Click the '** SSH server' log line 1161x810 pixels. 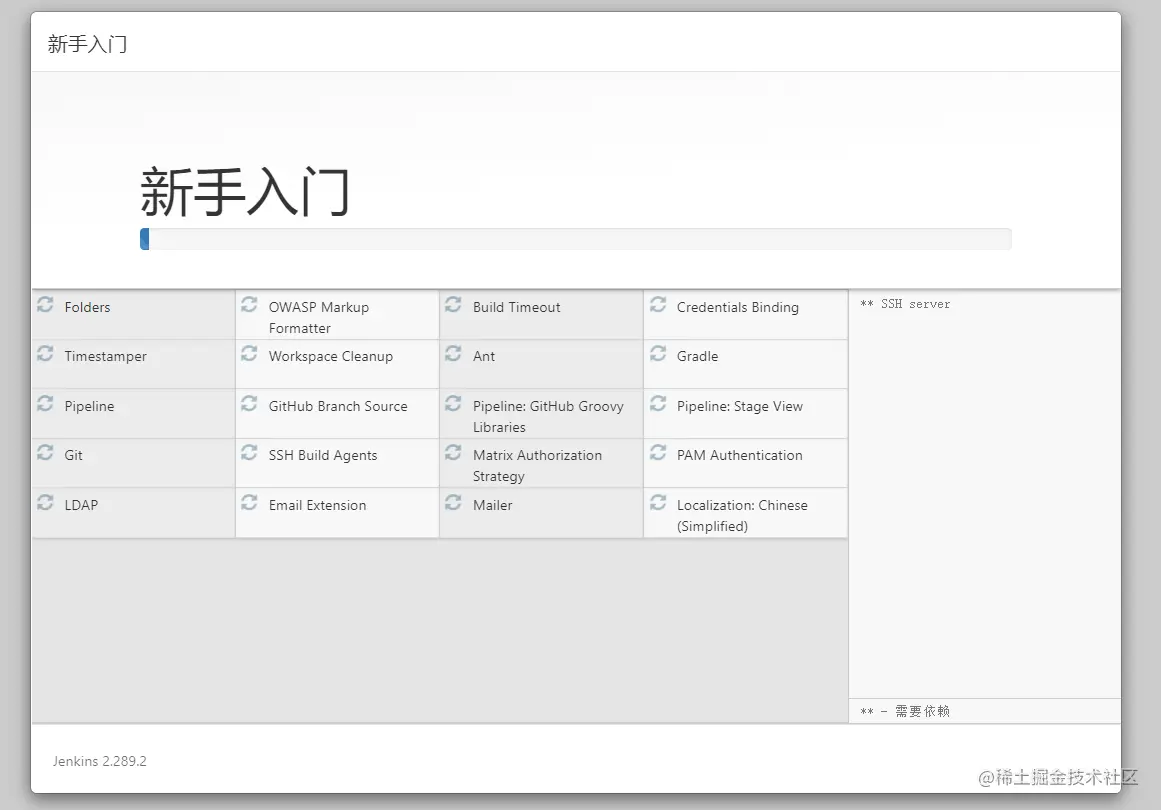click(x=905, y=304)
